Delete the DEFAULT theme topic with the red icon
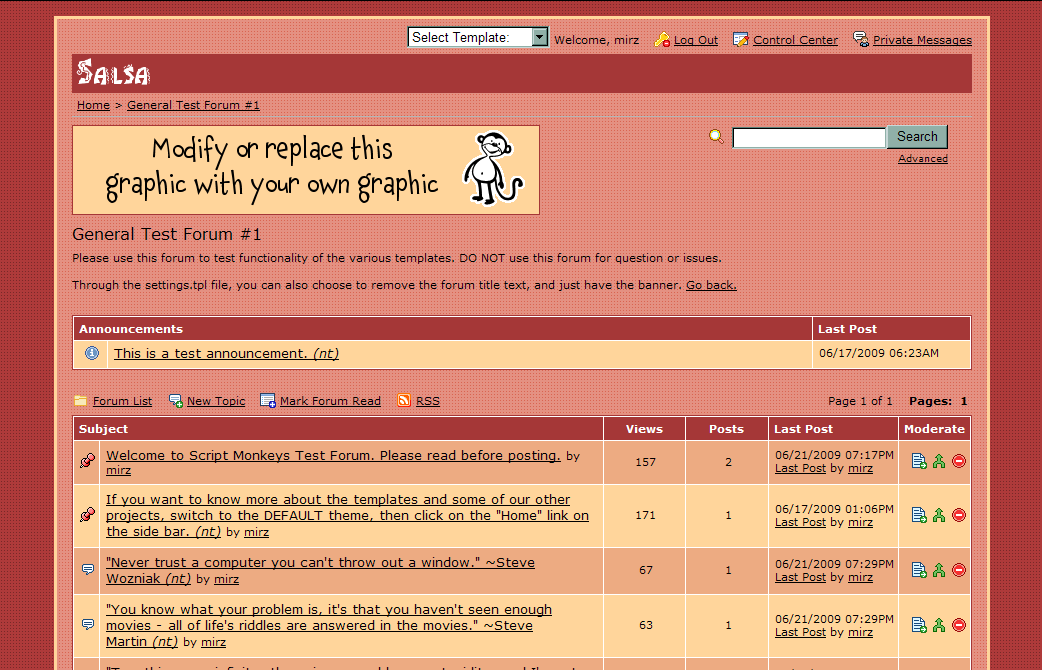This screenshot has height=670, width=1042. pos(959,515)
